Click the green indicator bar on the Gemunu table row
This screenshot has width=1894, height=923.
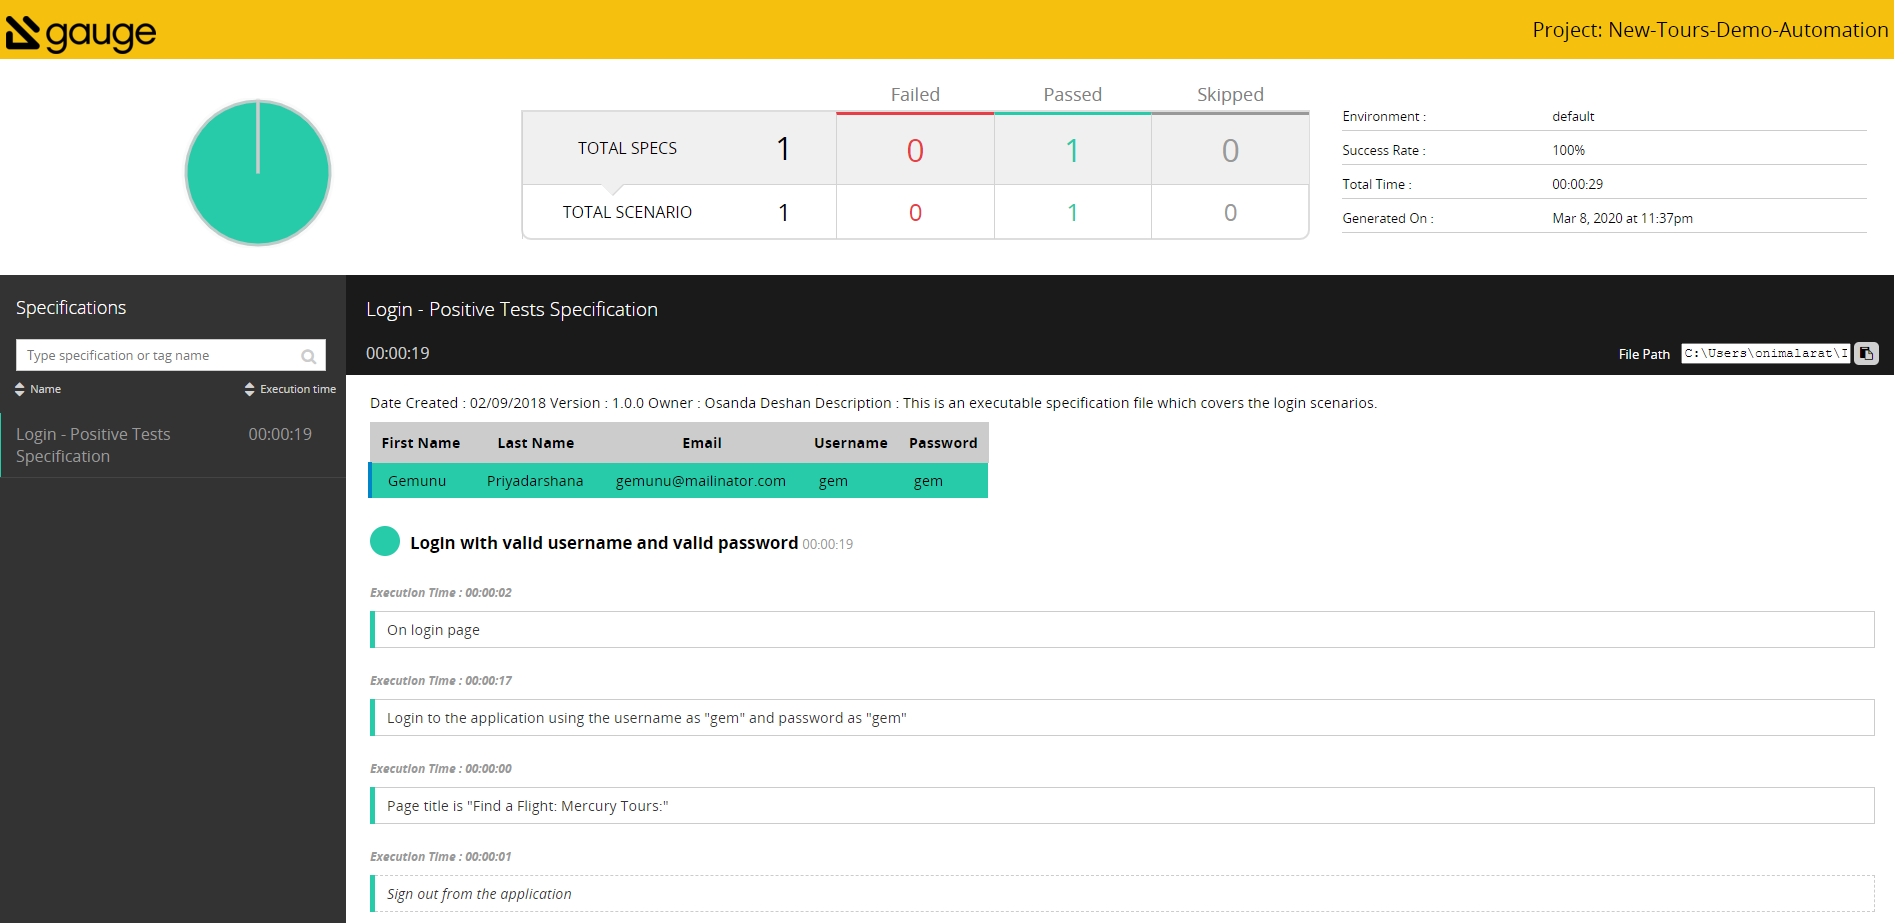[373, 480]
